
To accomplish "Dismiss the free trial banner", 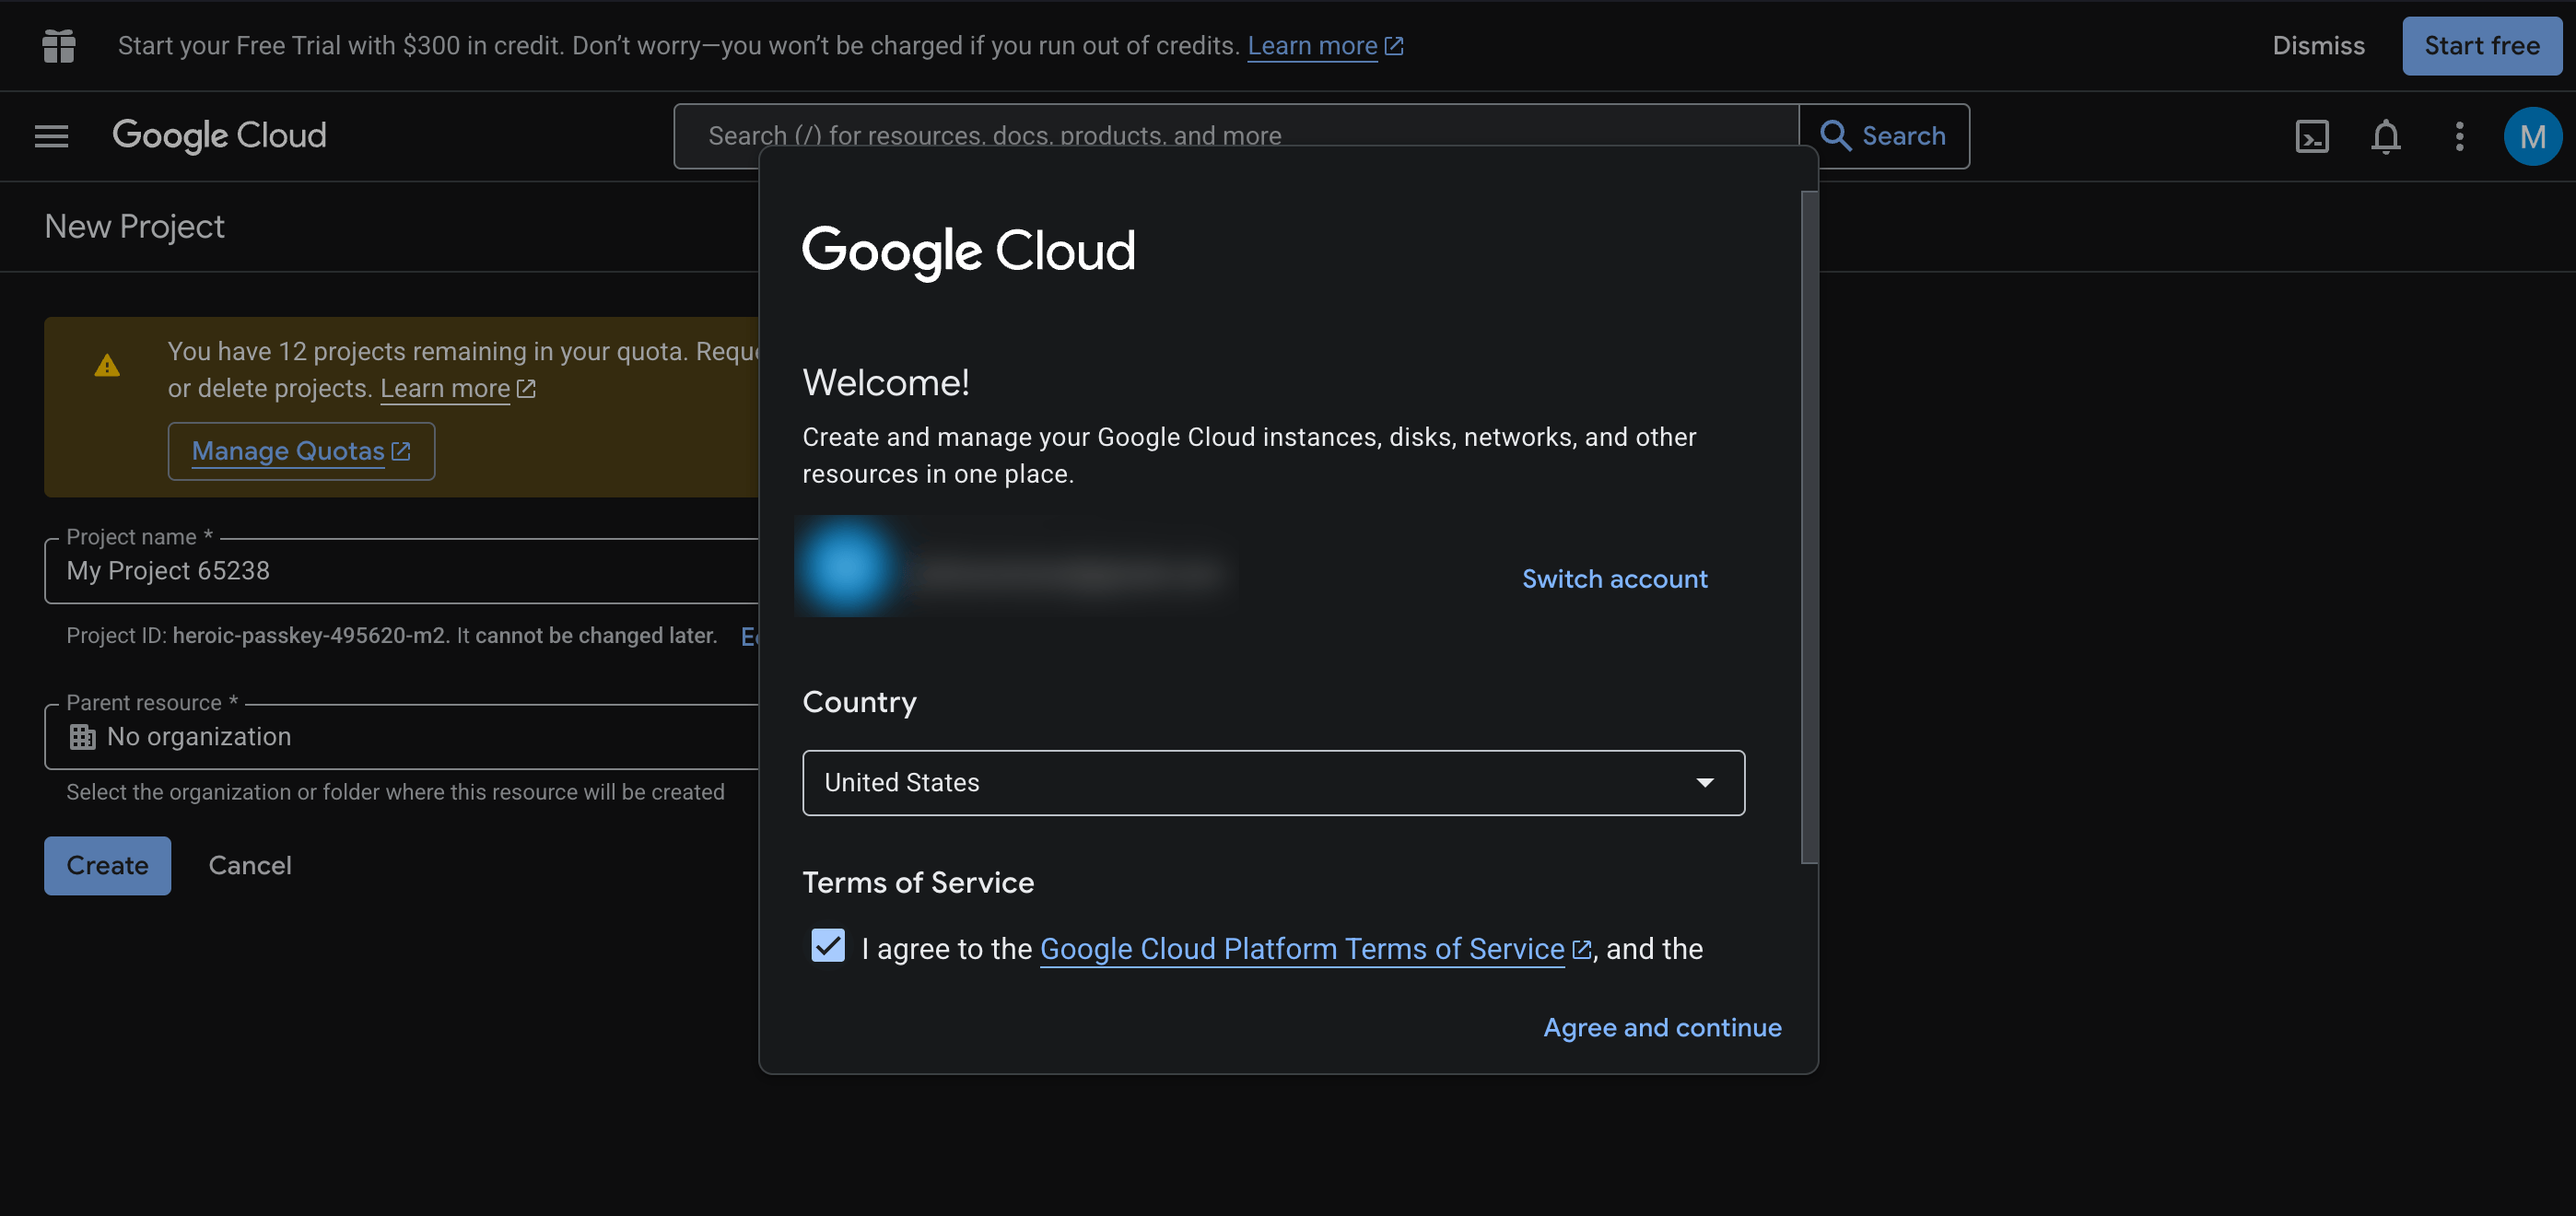I will coord(2318,46).
